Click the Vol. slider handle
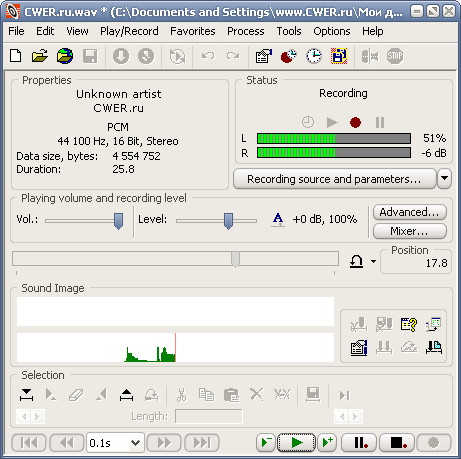Screen dimensions: 461x459 pyautogui.click(x=118, y=221)
